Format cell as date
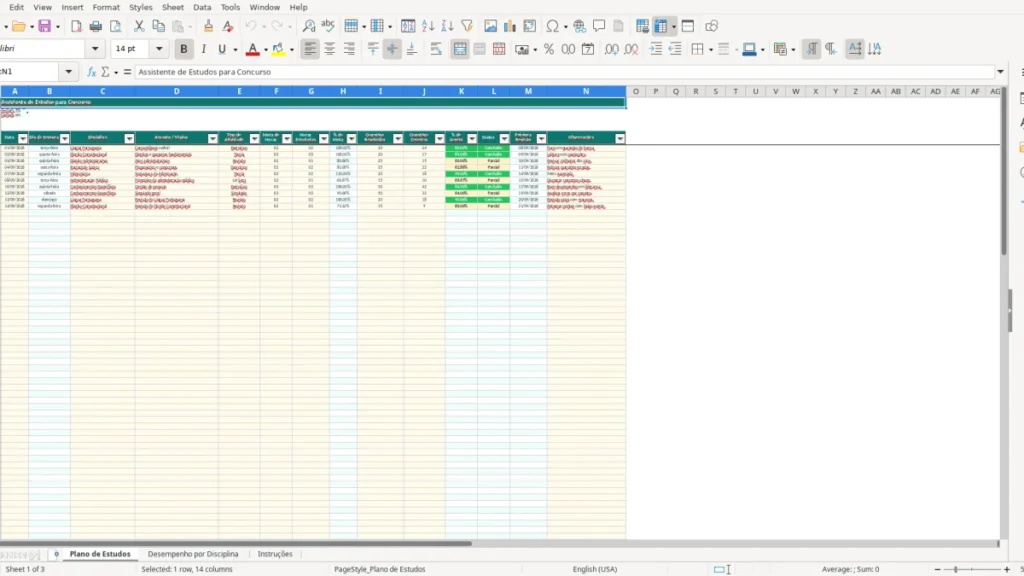The width and height of the screenshot is (1024, 576). click(588, 49)
